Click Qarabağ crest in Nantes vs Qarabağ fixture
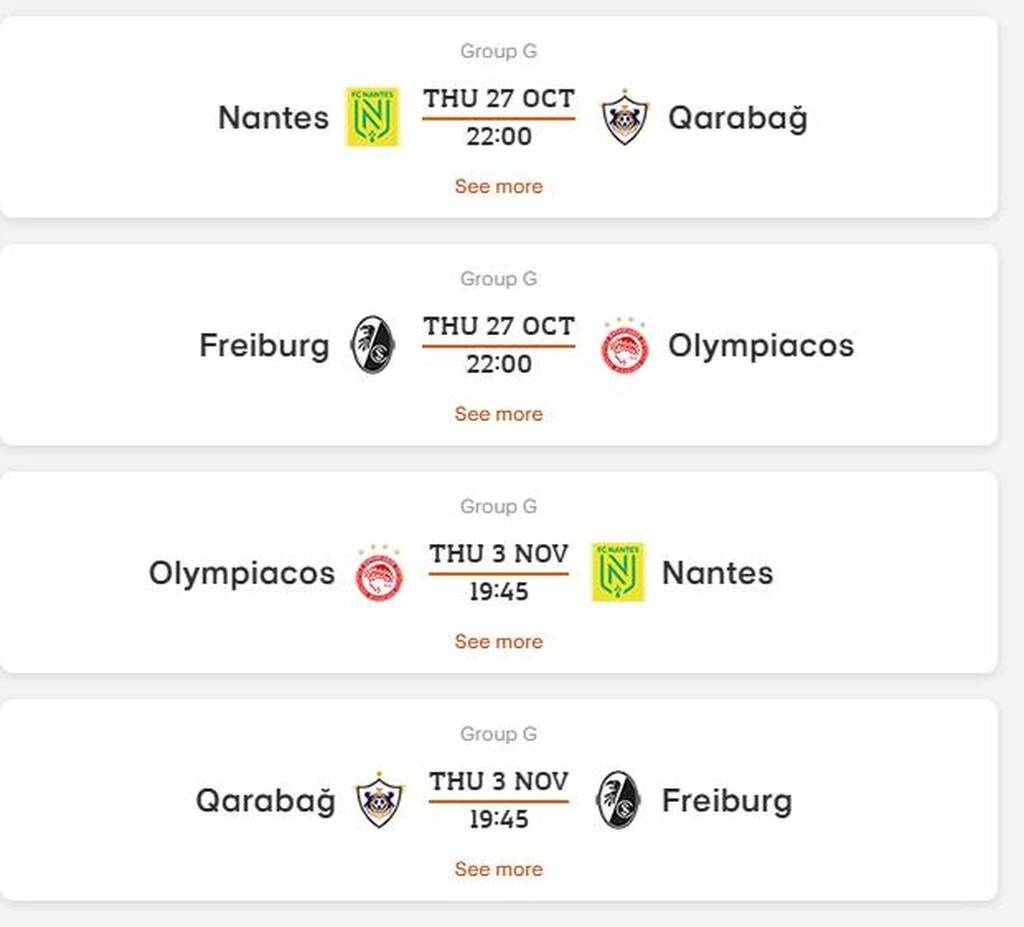This screenshot has height=927, width=1024. (625, 118)
